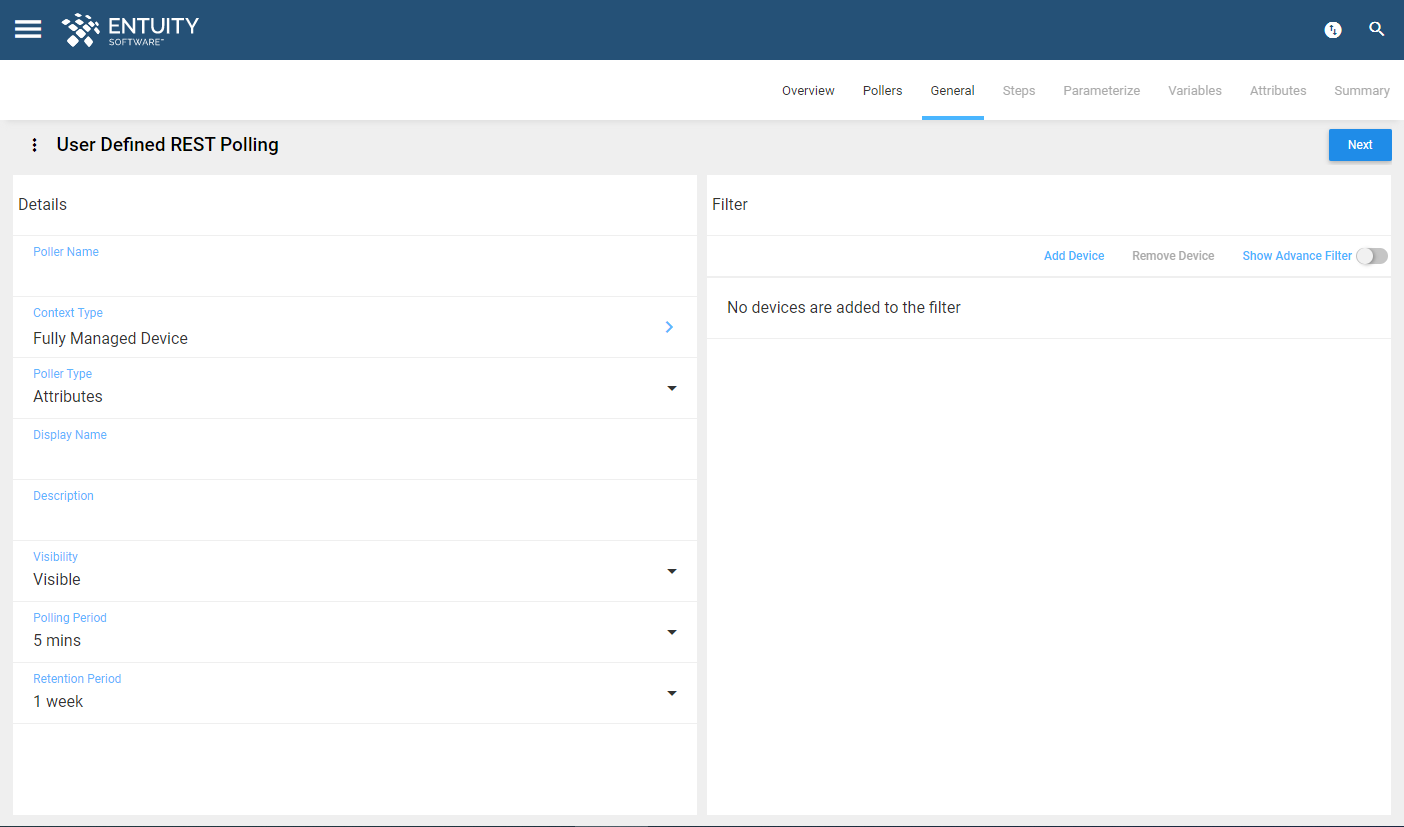Image resolution: width=1404 pixels, height=827 pixels.
Task: Open the hamburger main menu
Action: [28, 29]
